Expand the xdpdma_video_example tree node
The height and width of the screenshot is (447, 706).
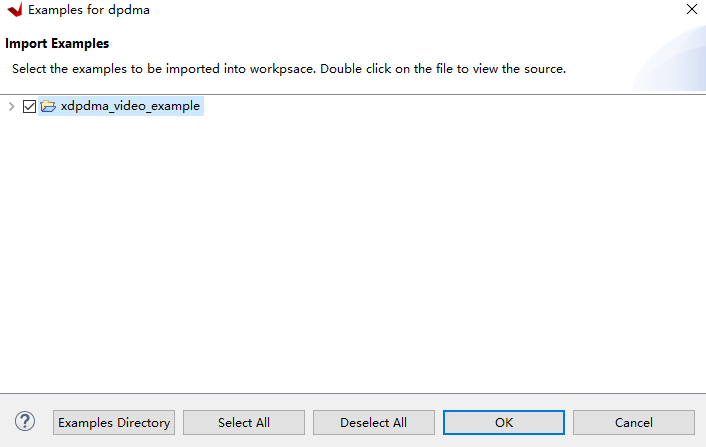(11, 106)
